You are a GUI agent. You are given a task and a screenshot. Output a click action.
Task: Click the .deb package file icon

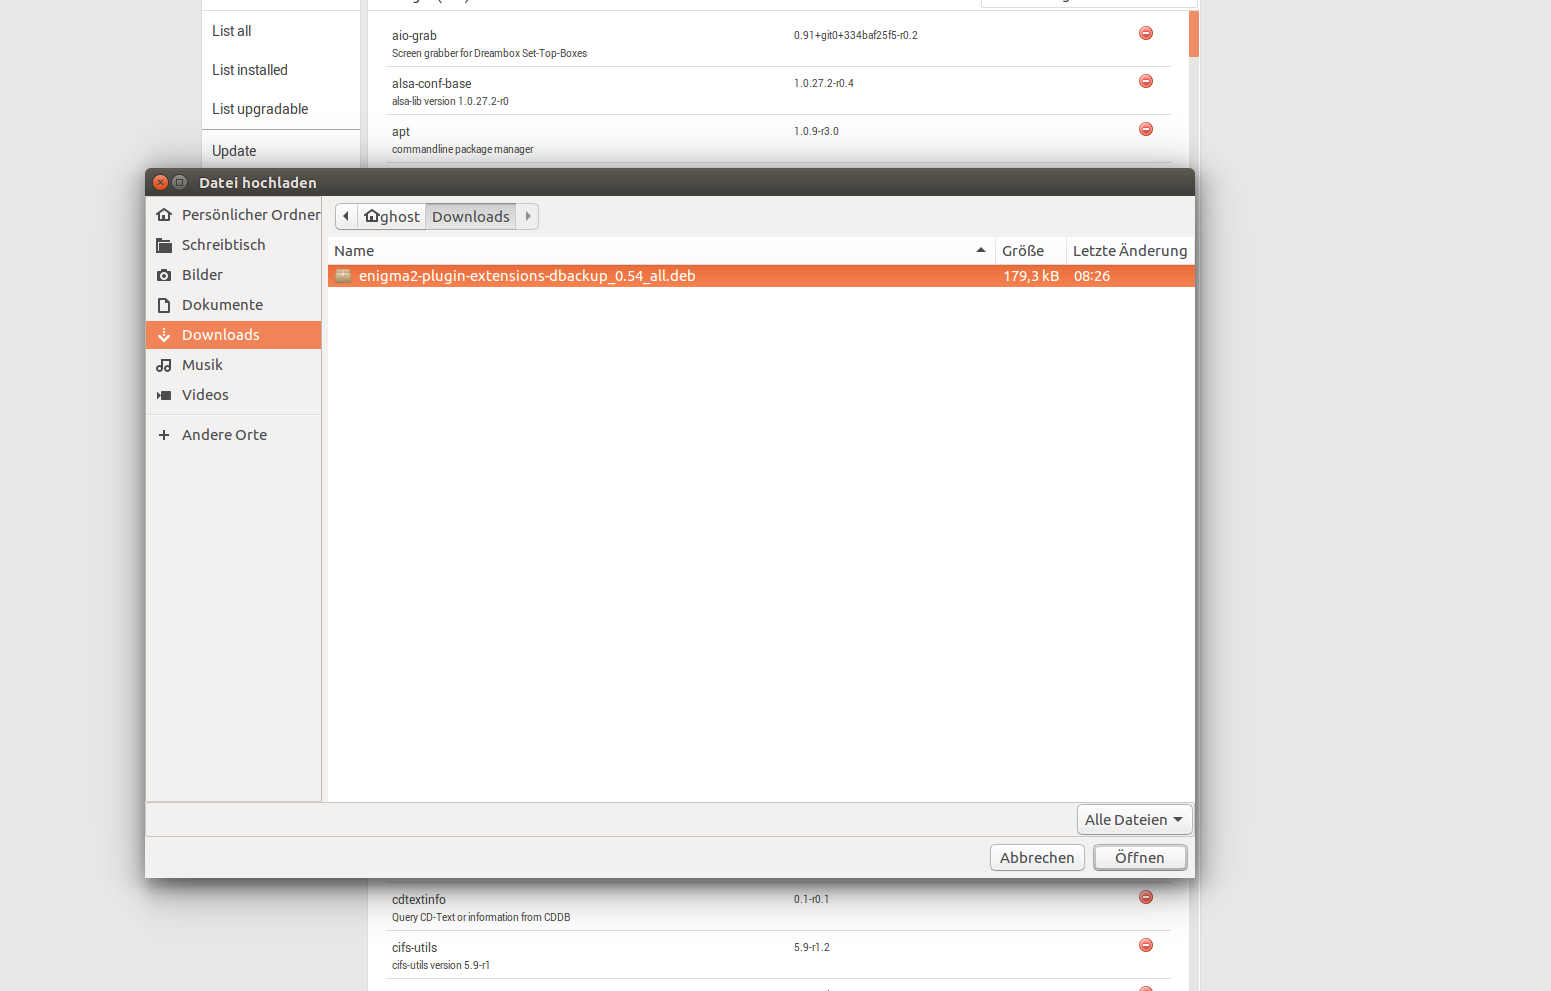coord(343,276)
